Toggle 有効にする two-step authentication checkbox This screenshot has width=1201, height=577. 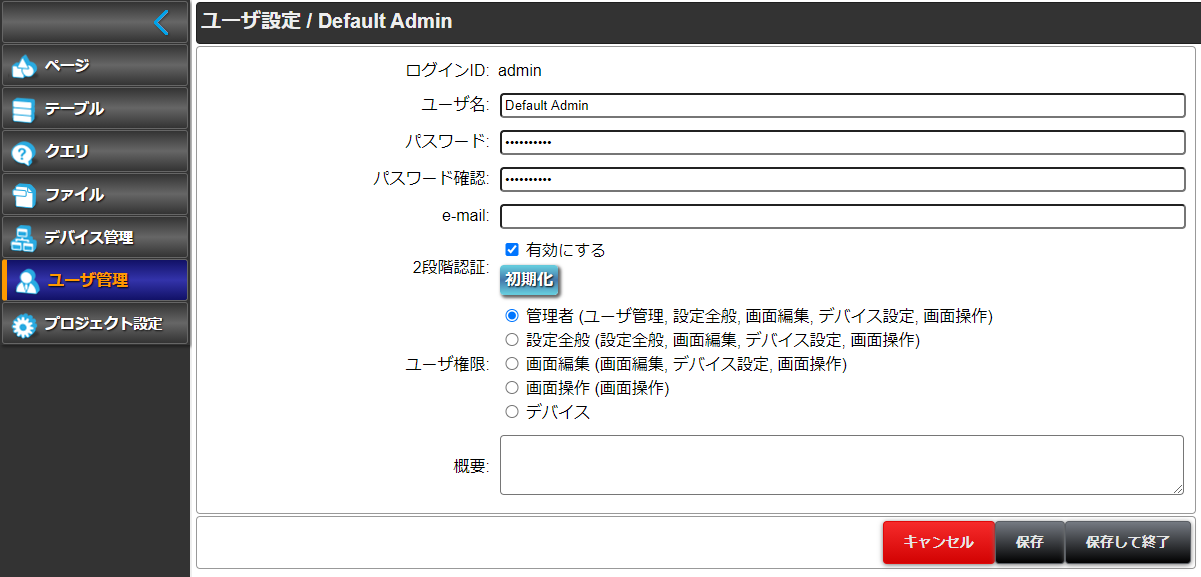(512, 250)
